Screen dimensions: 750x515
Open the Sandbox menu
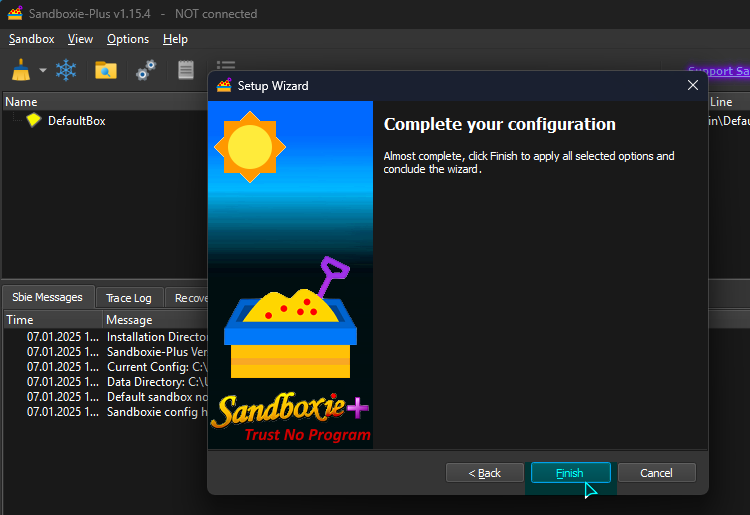[x=32, y=39]
